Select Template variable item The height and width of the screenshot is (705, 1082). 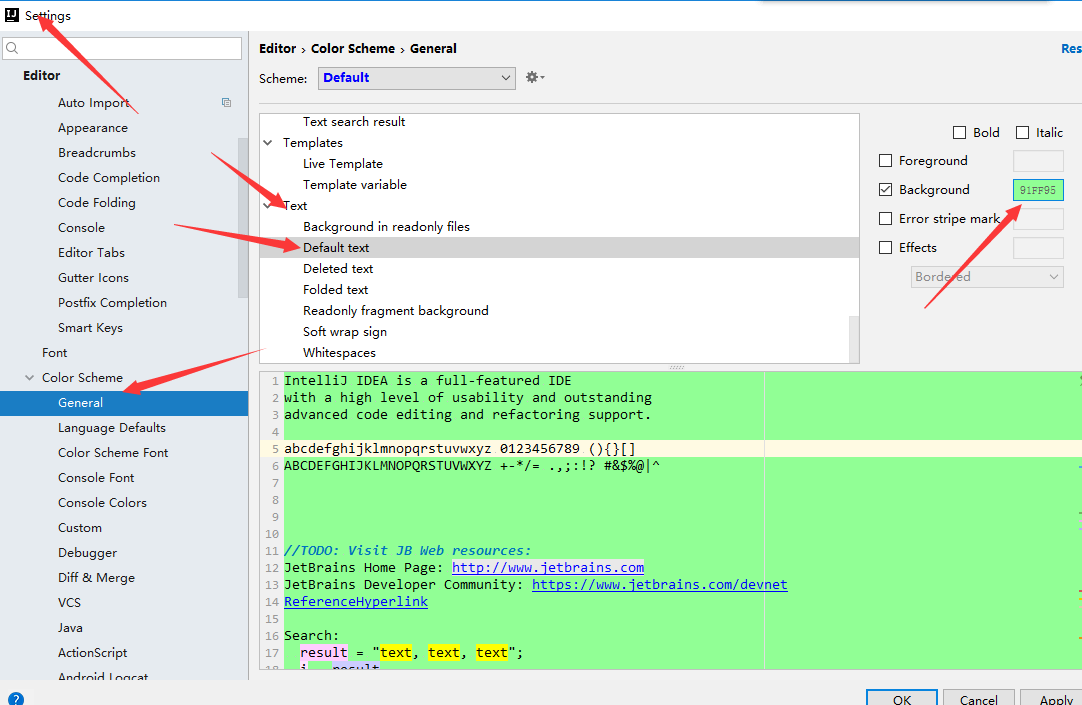355,185
